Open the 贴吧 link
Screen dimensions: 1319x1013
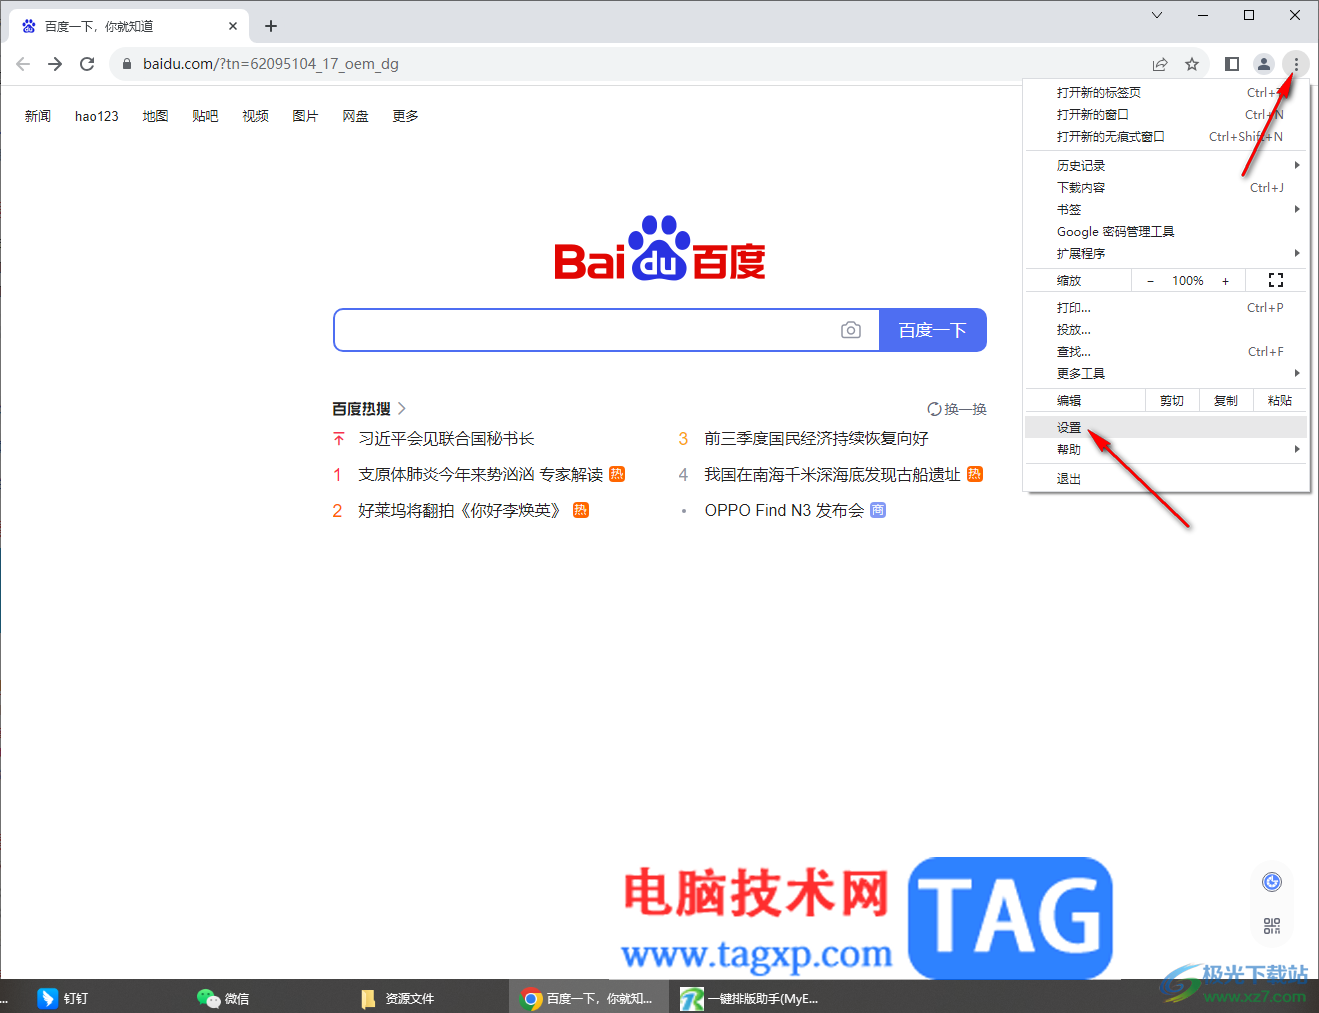coord(205,116)
